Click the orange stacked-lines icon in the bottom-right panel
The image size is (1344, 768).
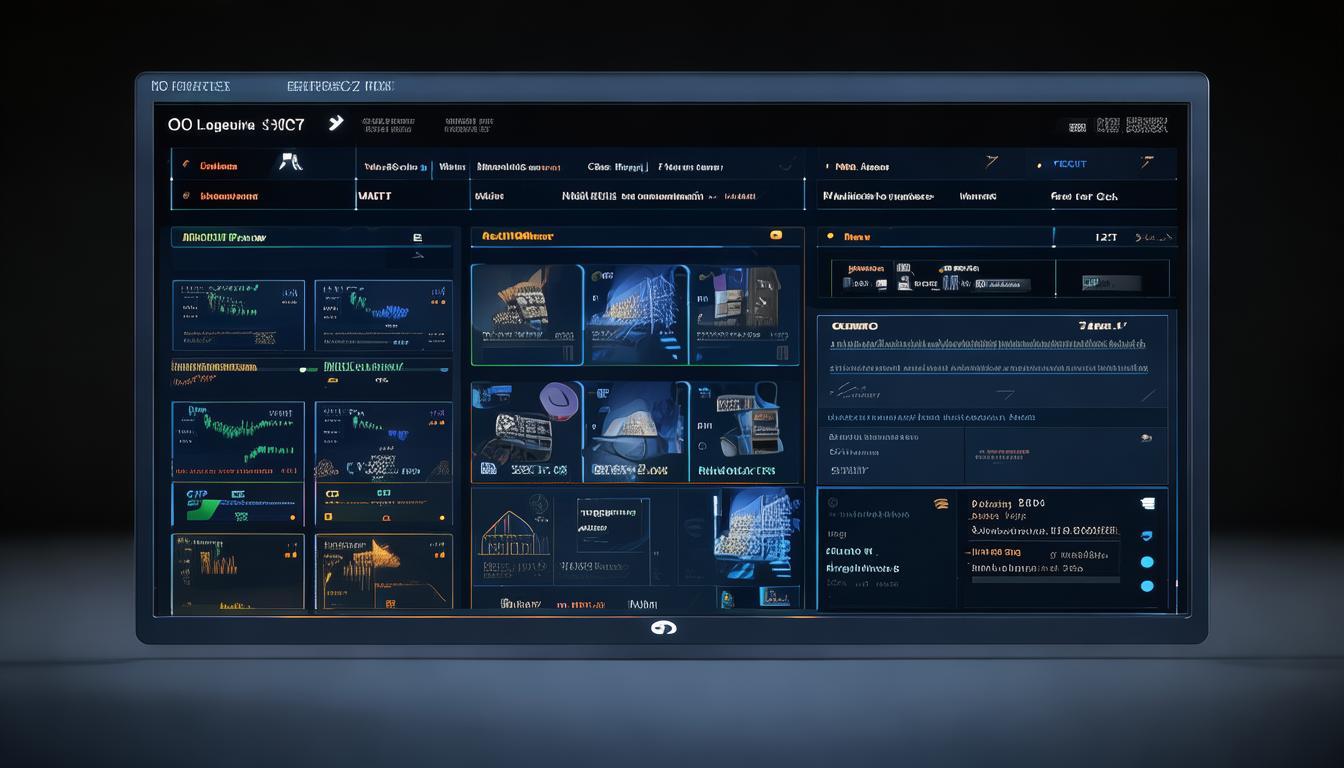940,504
